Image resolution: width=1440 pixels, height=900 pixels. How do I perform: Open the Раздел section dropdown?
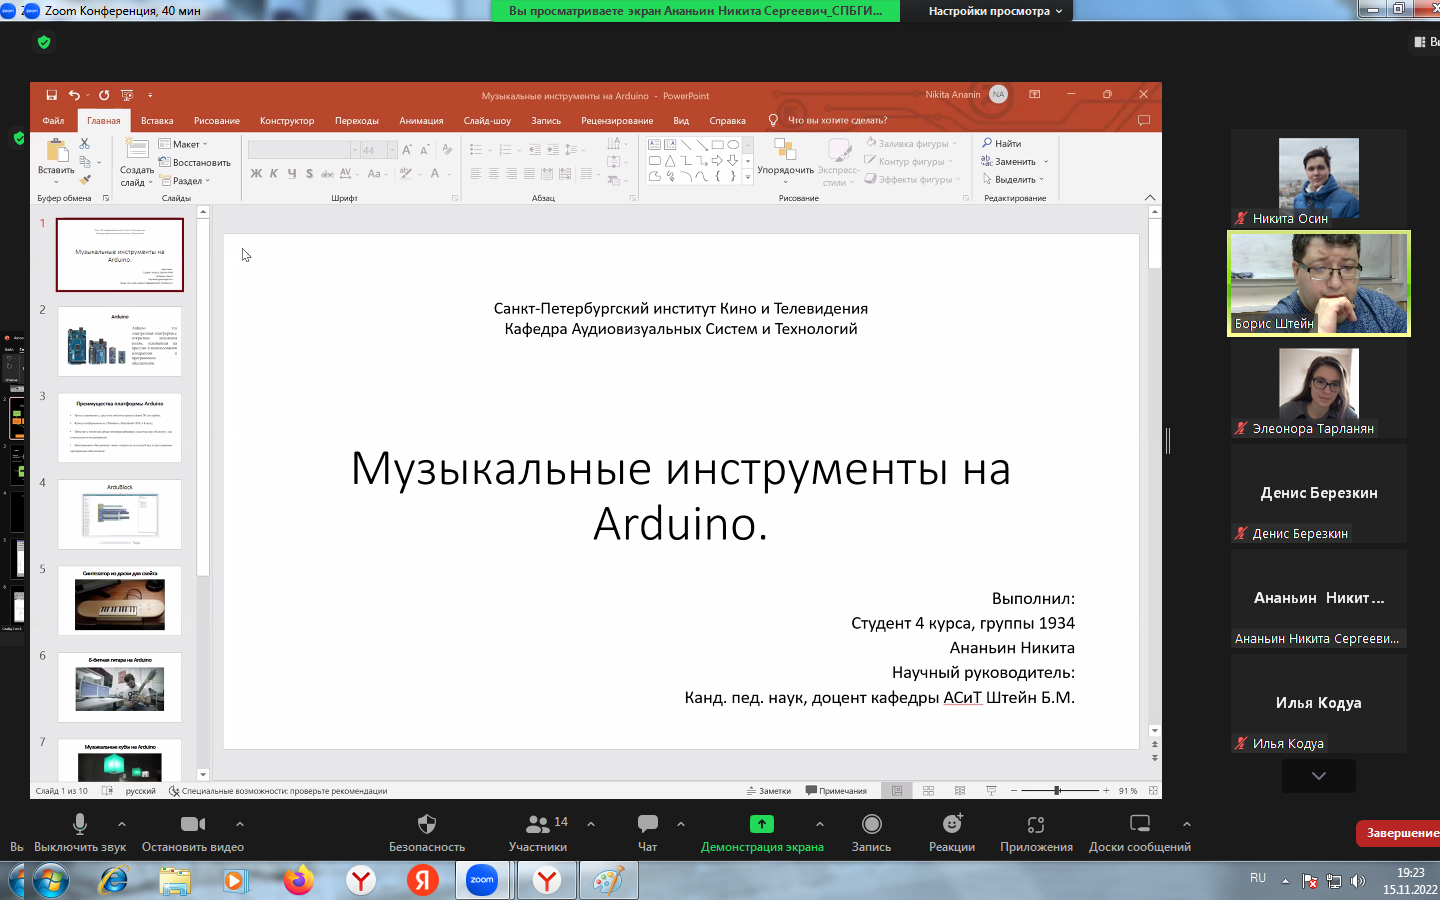click(x=185, y=181)
